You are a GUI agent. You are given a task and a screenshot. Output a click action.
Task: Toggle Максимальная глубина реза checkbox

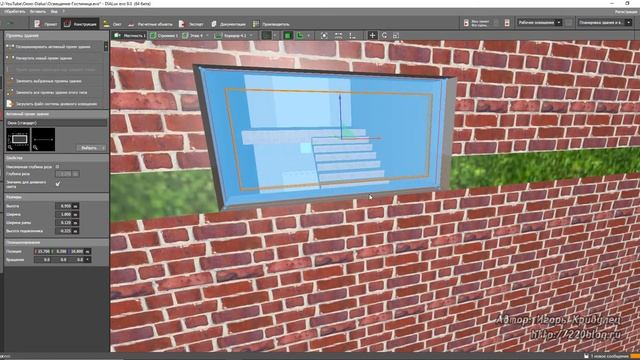(57, 167)
